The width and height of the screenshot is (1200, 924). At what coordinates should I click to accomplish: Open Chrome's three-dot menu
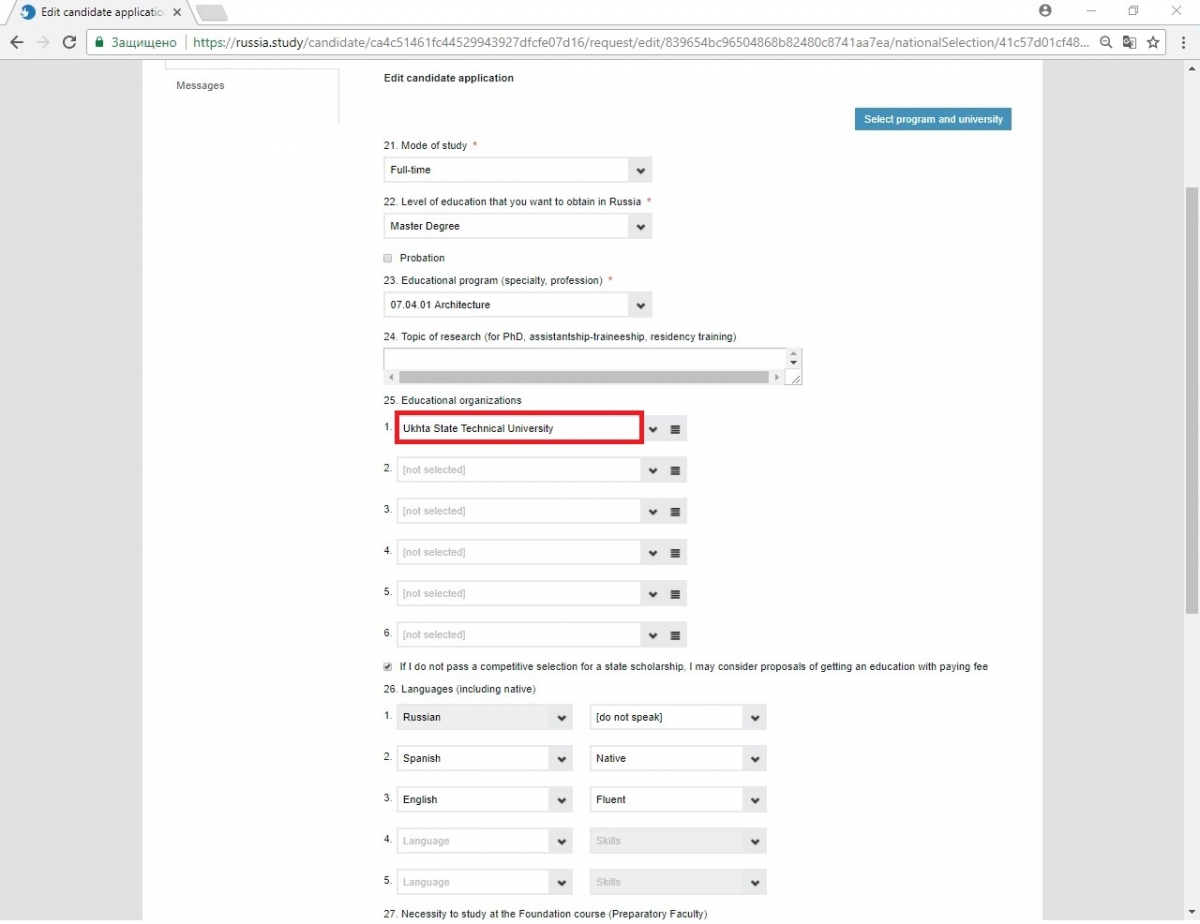point(1182,43)
